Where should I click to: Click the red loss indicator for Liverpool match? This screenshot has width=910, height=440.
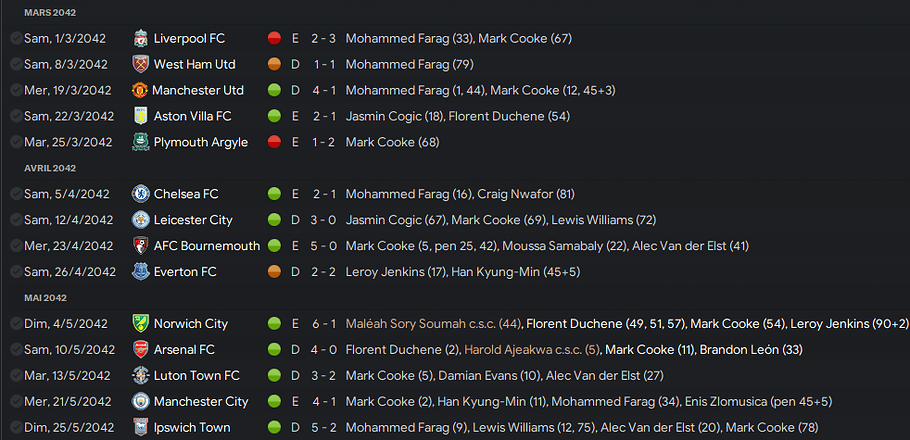coord(275,38)
